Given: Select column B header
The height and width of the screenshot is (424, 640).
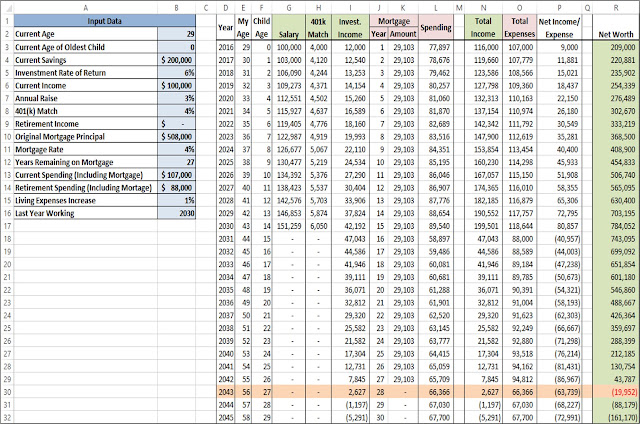Looking at the screenshot, I should (176, 7).
